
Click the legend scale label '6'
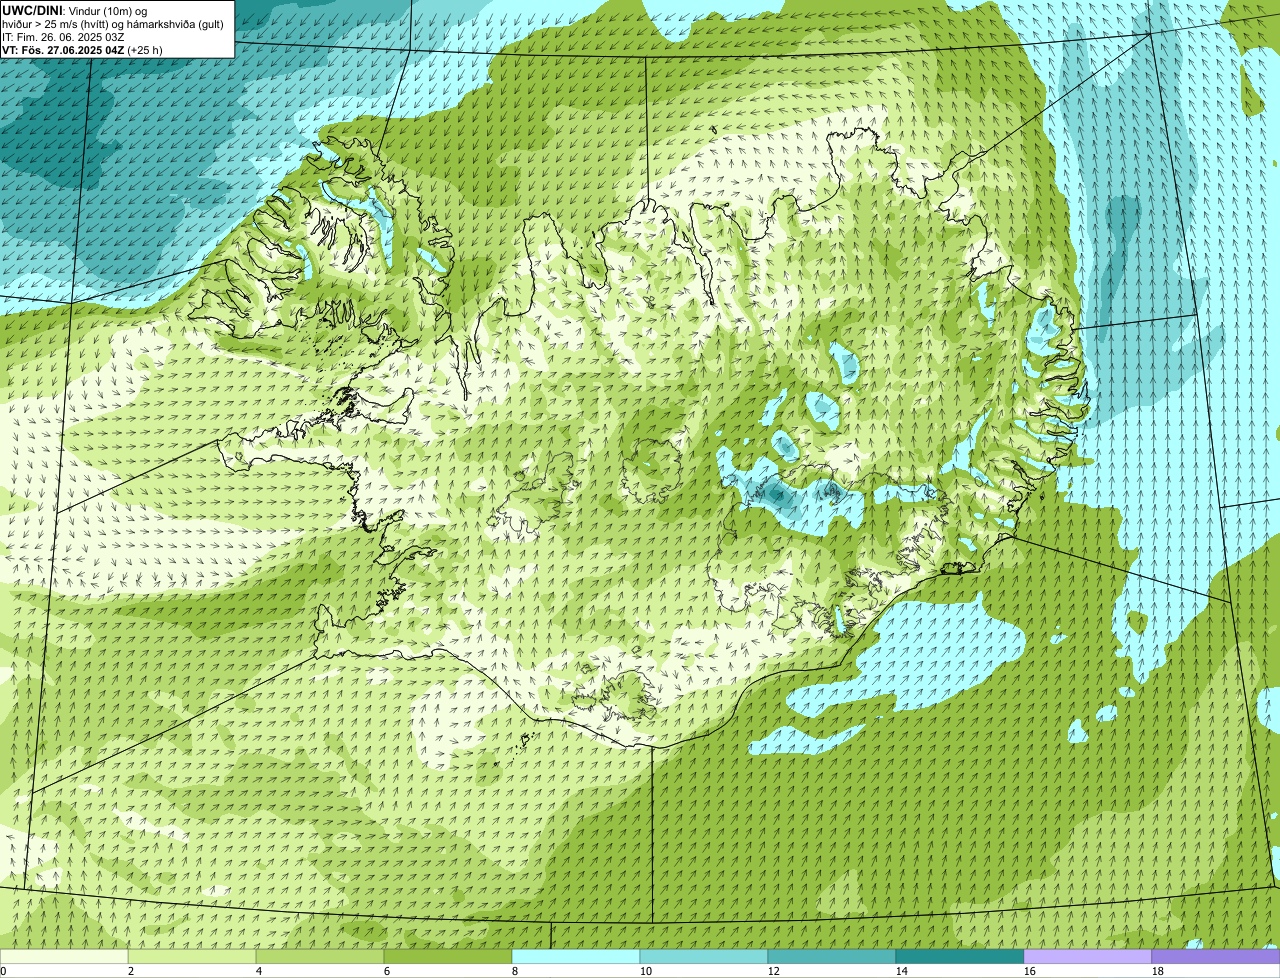tap(387, 971)
